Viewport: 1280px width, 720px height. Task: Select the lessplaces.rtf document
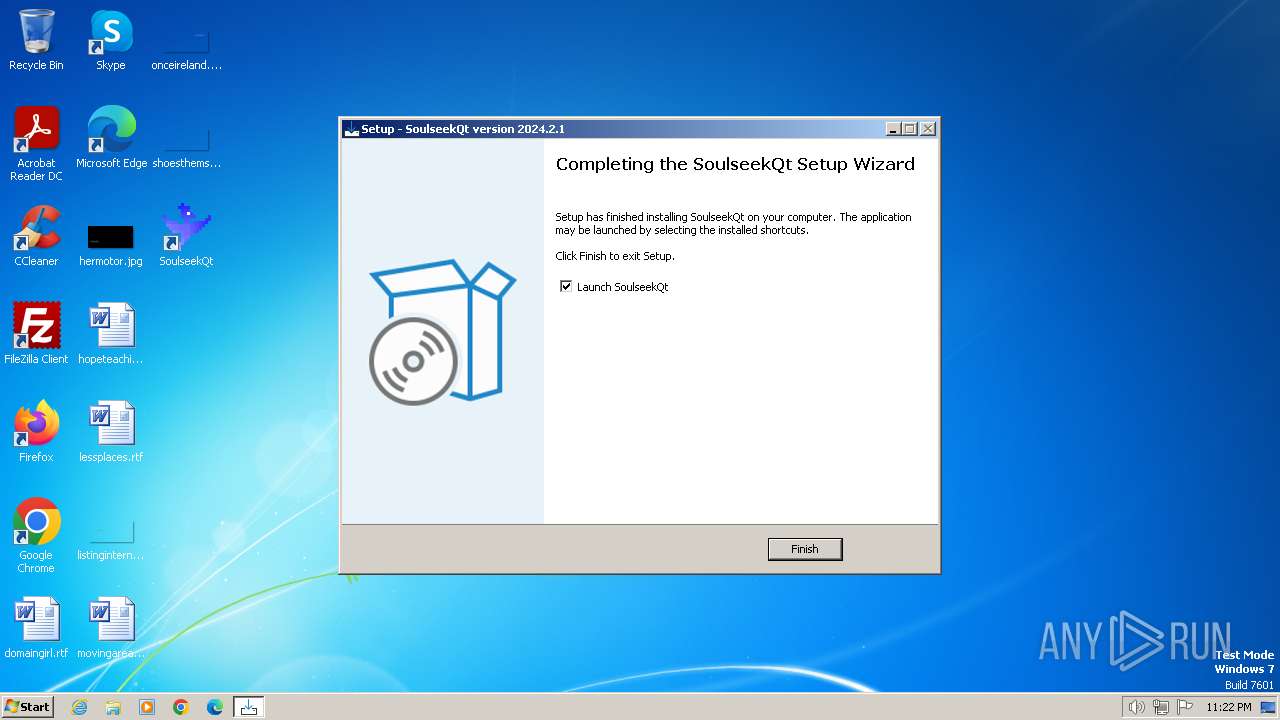111,433
